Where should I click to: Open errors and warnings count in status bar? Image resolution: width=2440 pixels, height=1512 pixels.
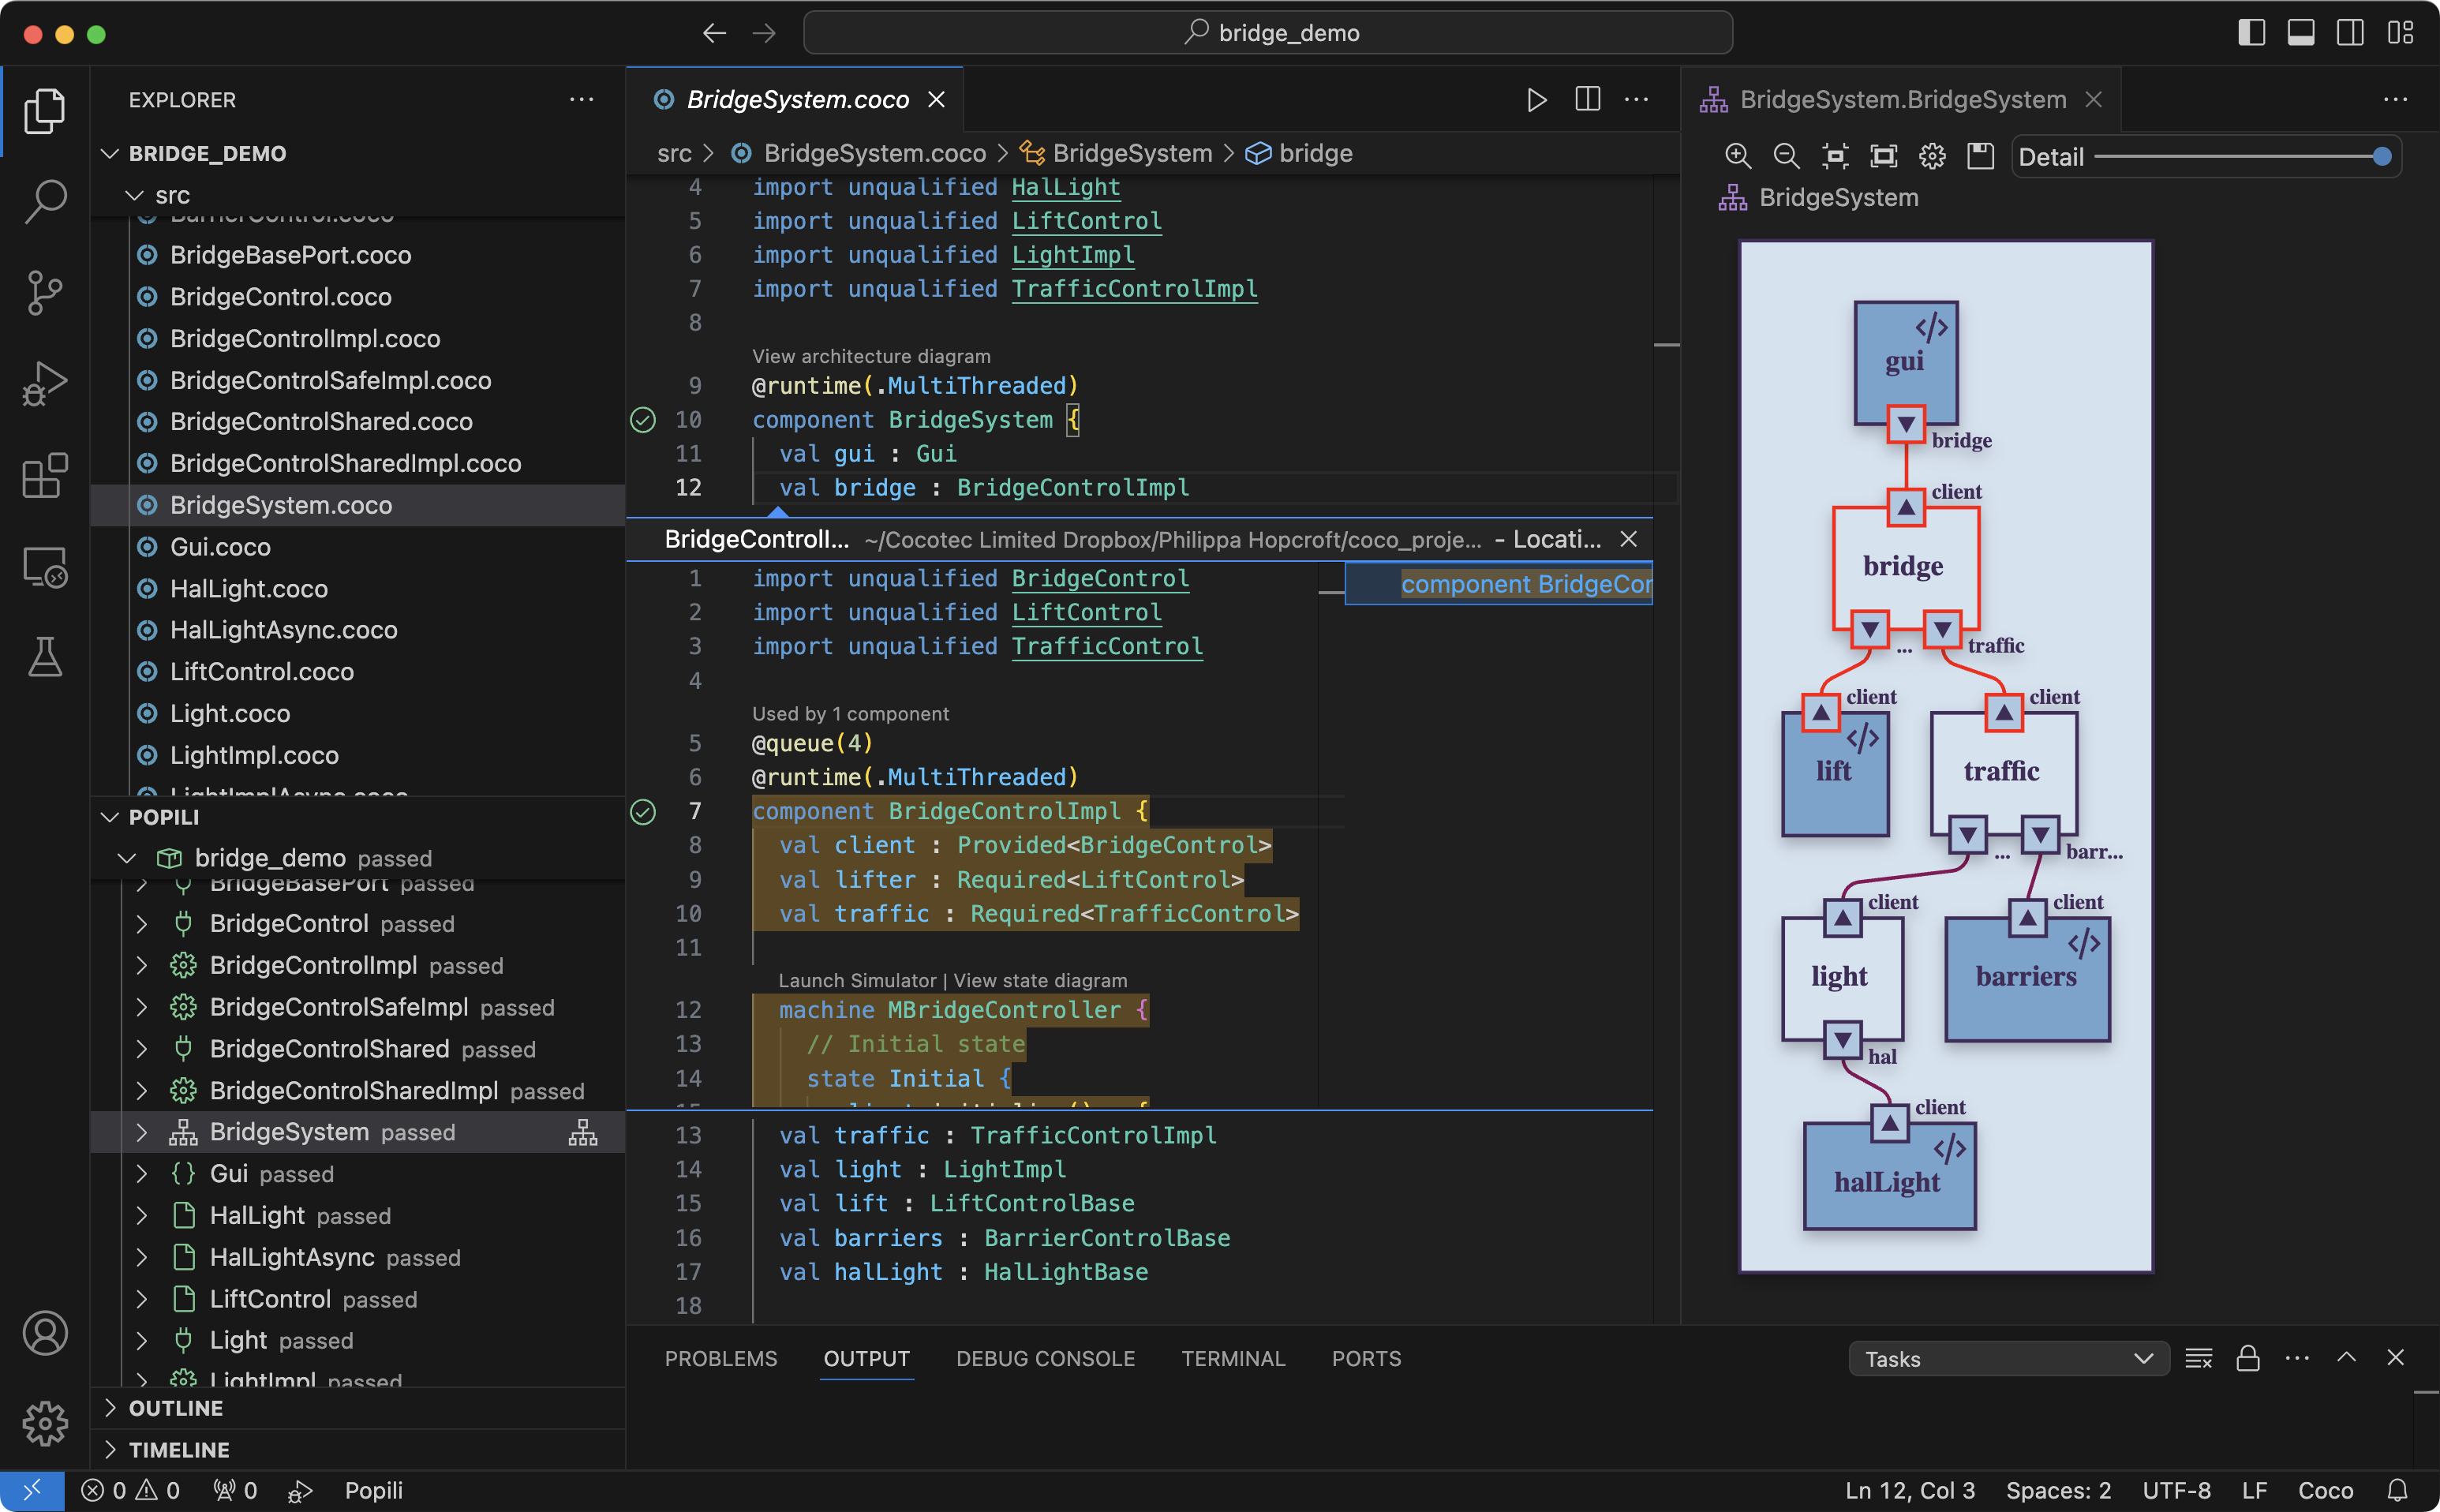point(130,1490)
